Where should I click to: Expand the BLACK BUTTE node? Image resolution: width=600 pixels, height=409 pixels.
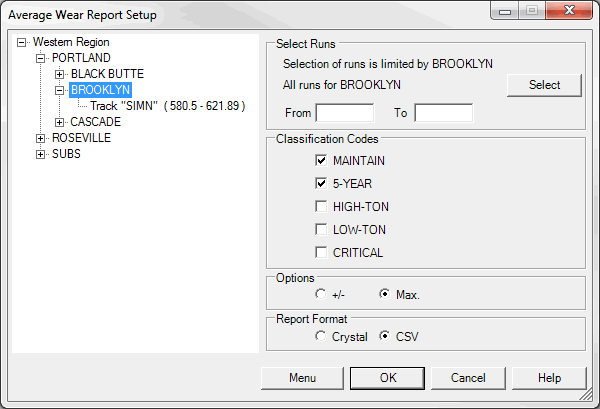[60, 74]
